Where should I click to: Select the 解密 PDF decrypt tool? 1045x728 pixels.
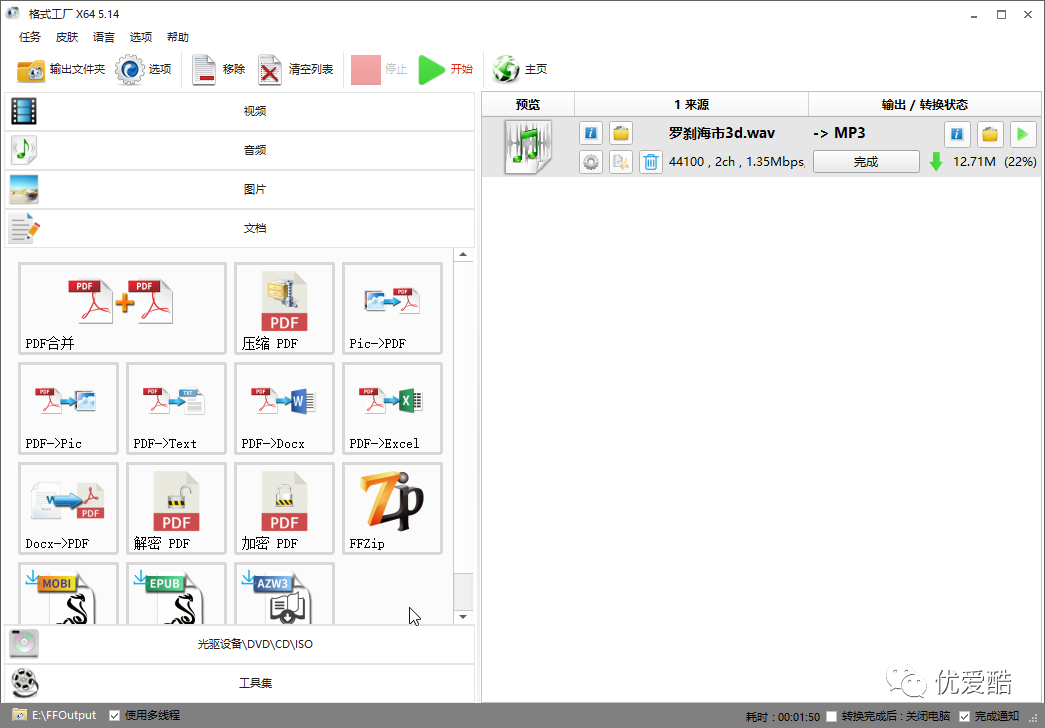tap(176, 508)
